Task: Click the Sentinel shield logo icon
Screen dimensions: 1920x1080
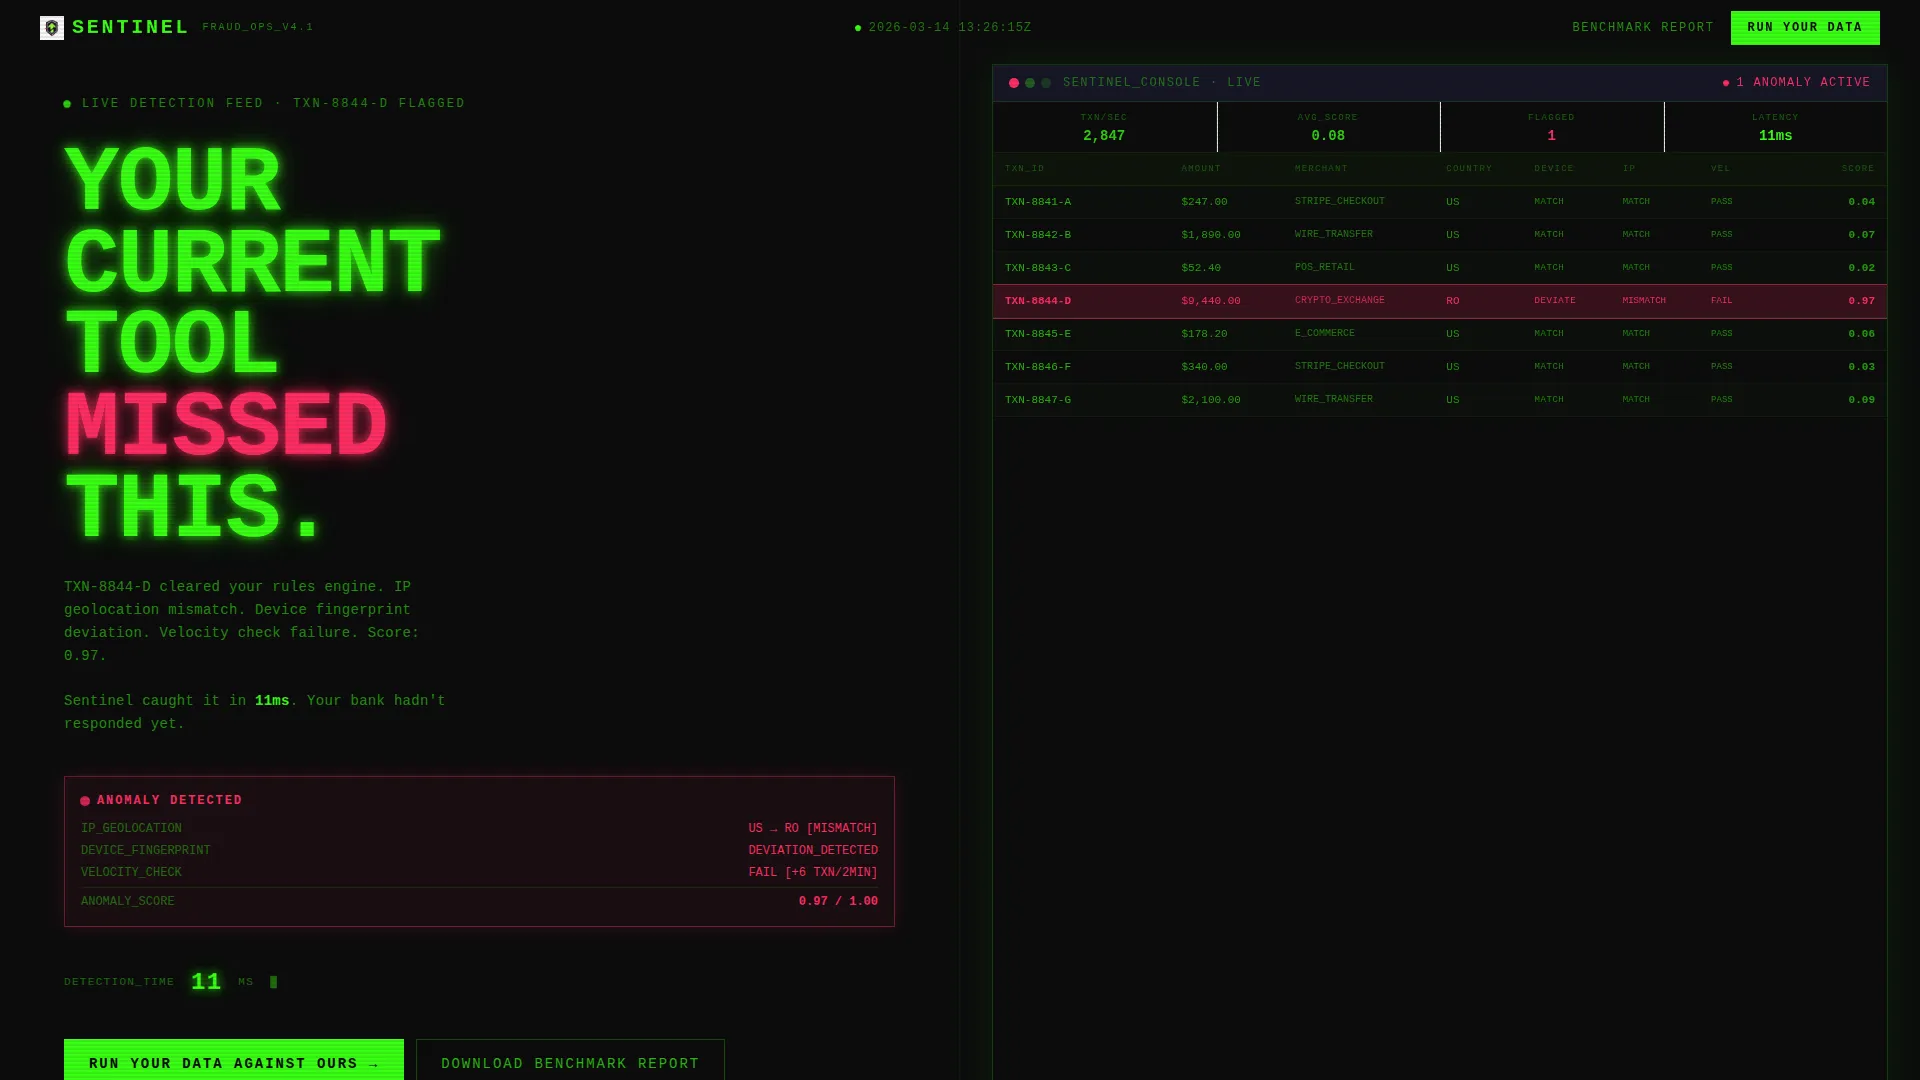Action: pyautogui.click(x=52, y=28)
